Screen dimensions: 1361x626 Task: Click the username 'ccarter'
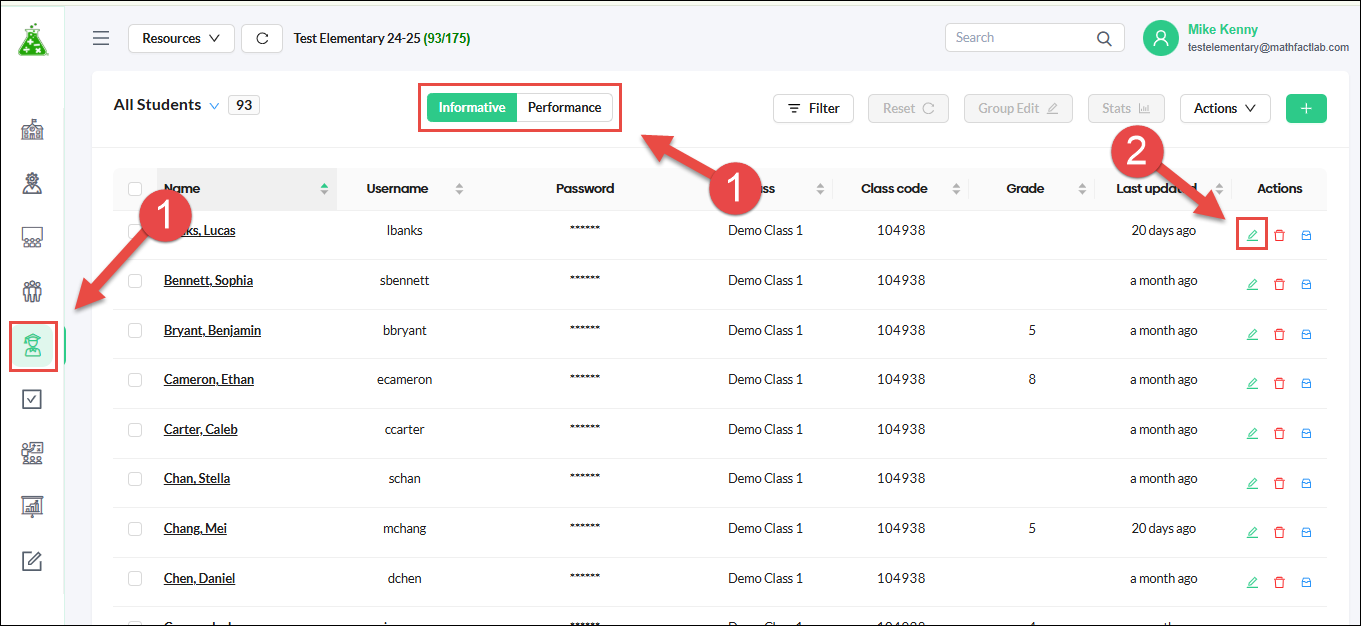405,430
